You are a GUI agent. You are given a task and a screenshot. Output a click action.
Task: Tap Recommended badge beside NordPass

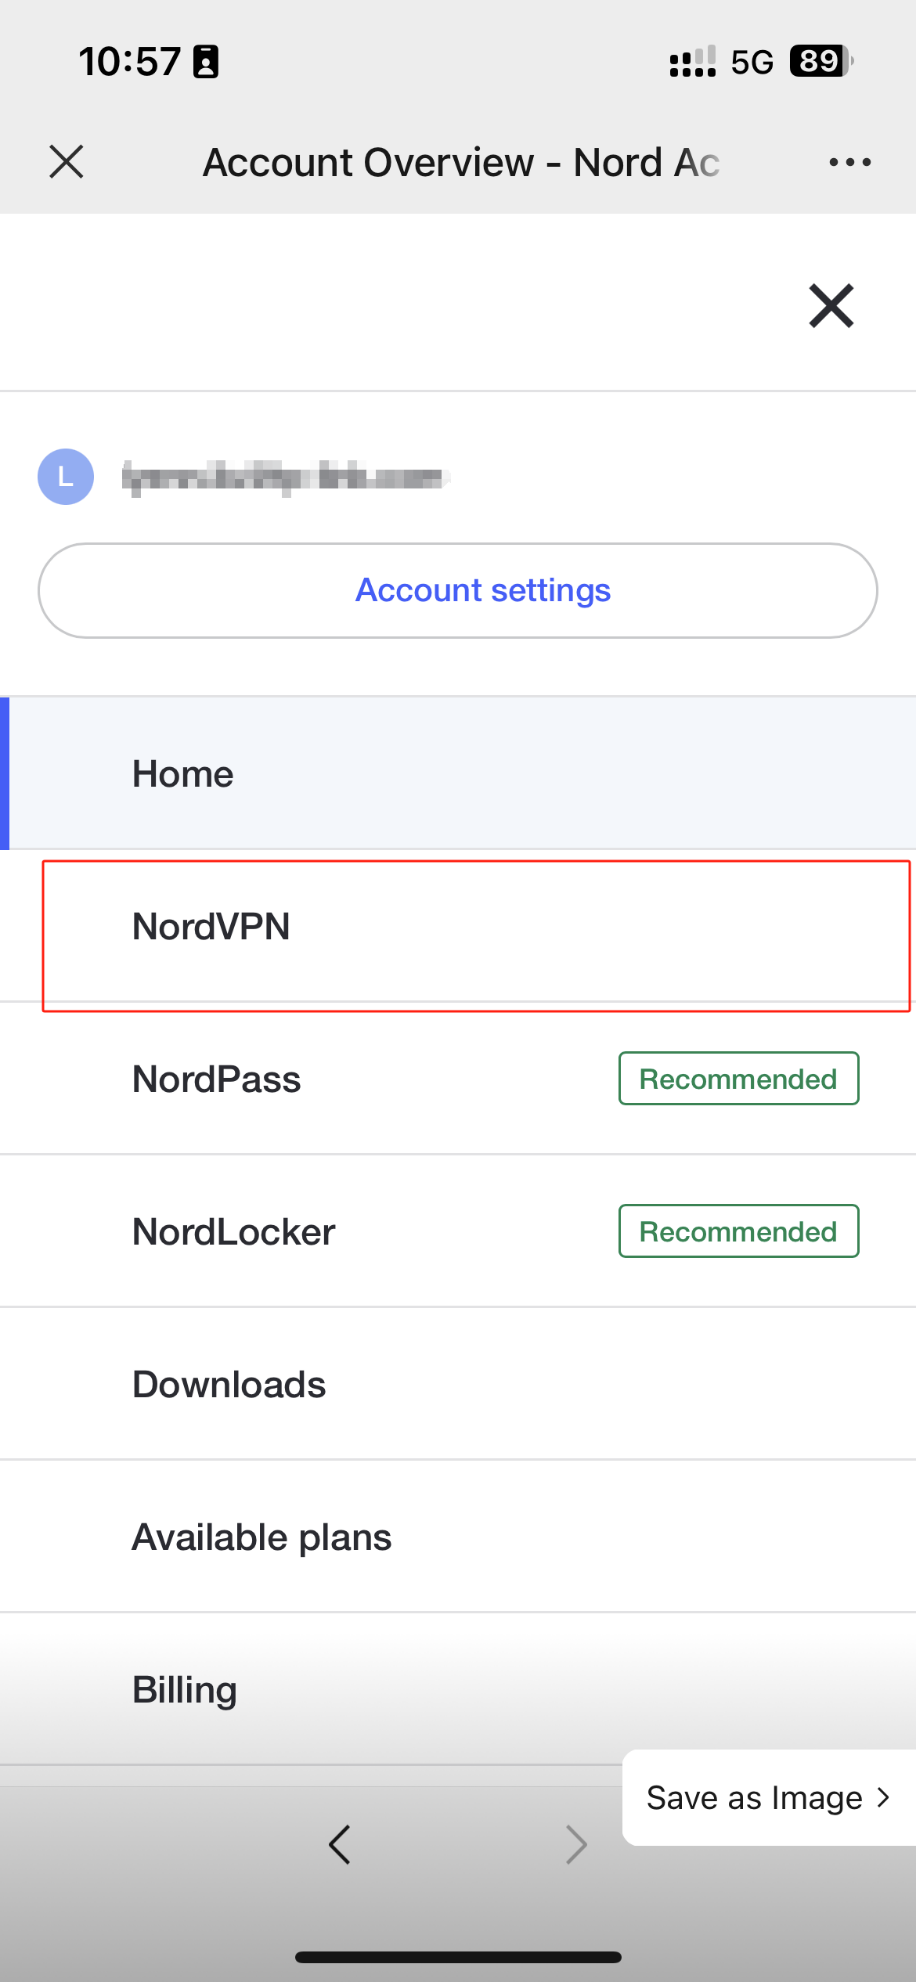[x=738, y=1079]
